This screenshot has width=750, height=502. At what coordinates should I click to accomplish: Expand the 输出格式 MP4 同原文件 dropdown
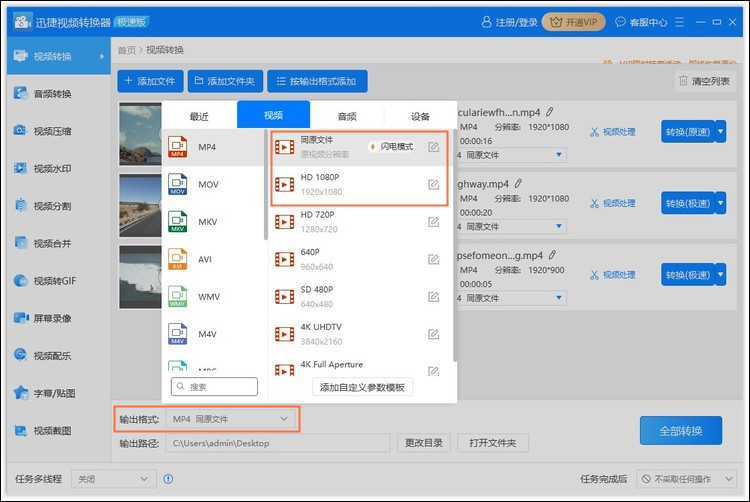[231, 419]
